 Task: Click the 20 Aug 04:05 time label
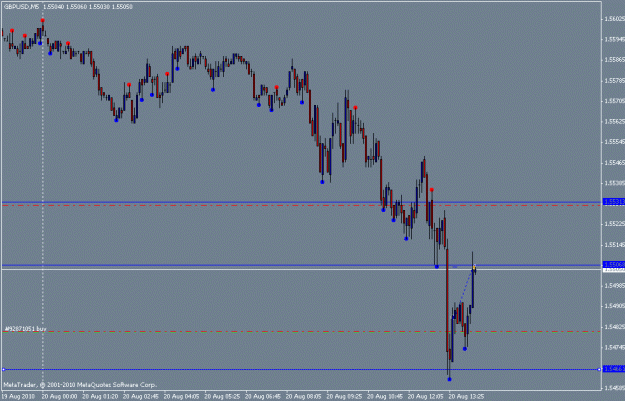coord(181,397)
